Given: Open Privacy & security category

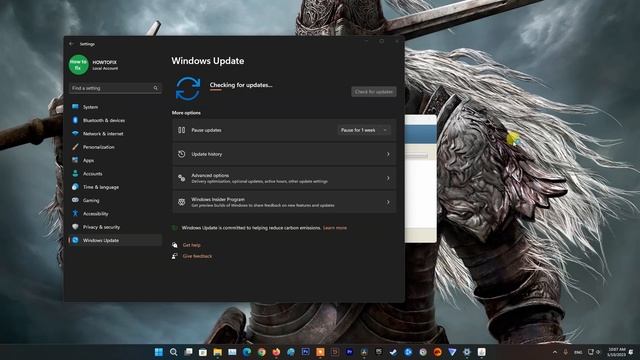Looking at the screenshot, I should (115, 227).
